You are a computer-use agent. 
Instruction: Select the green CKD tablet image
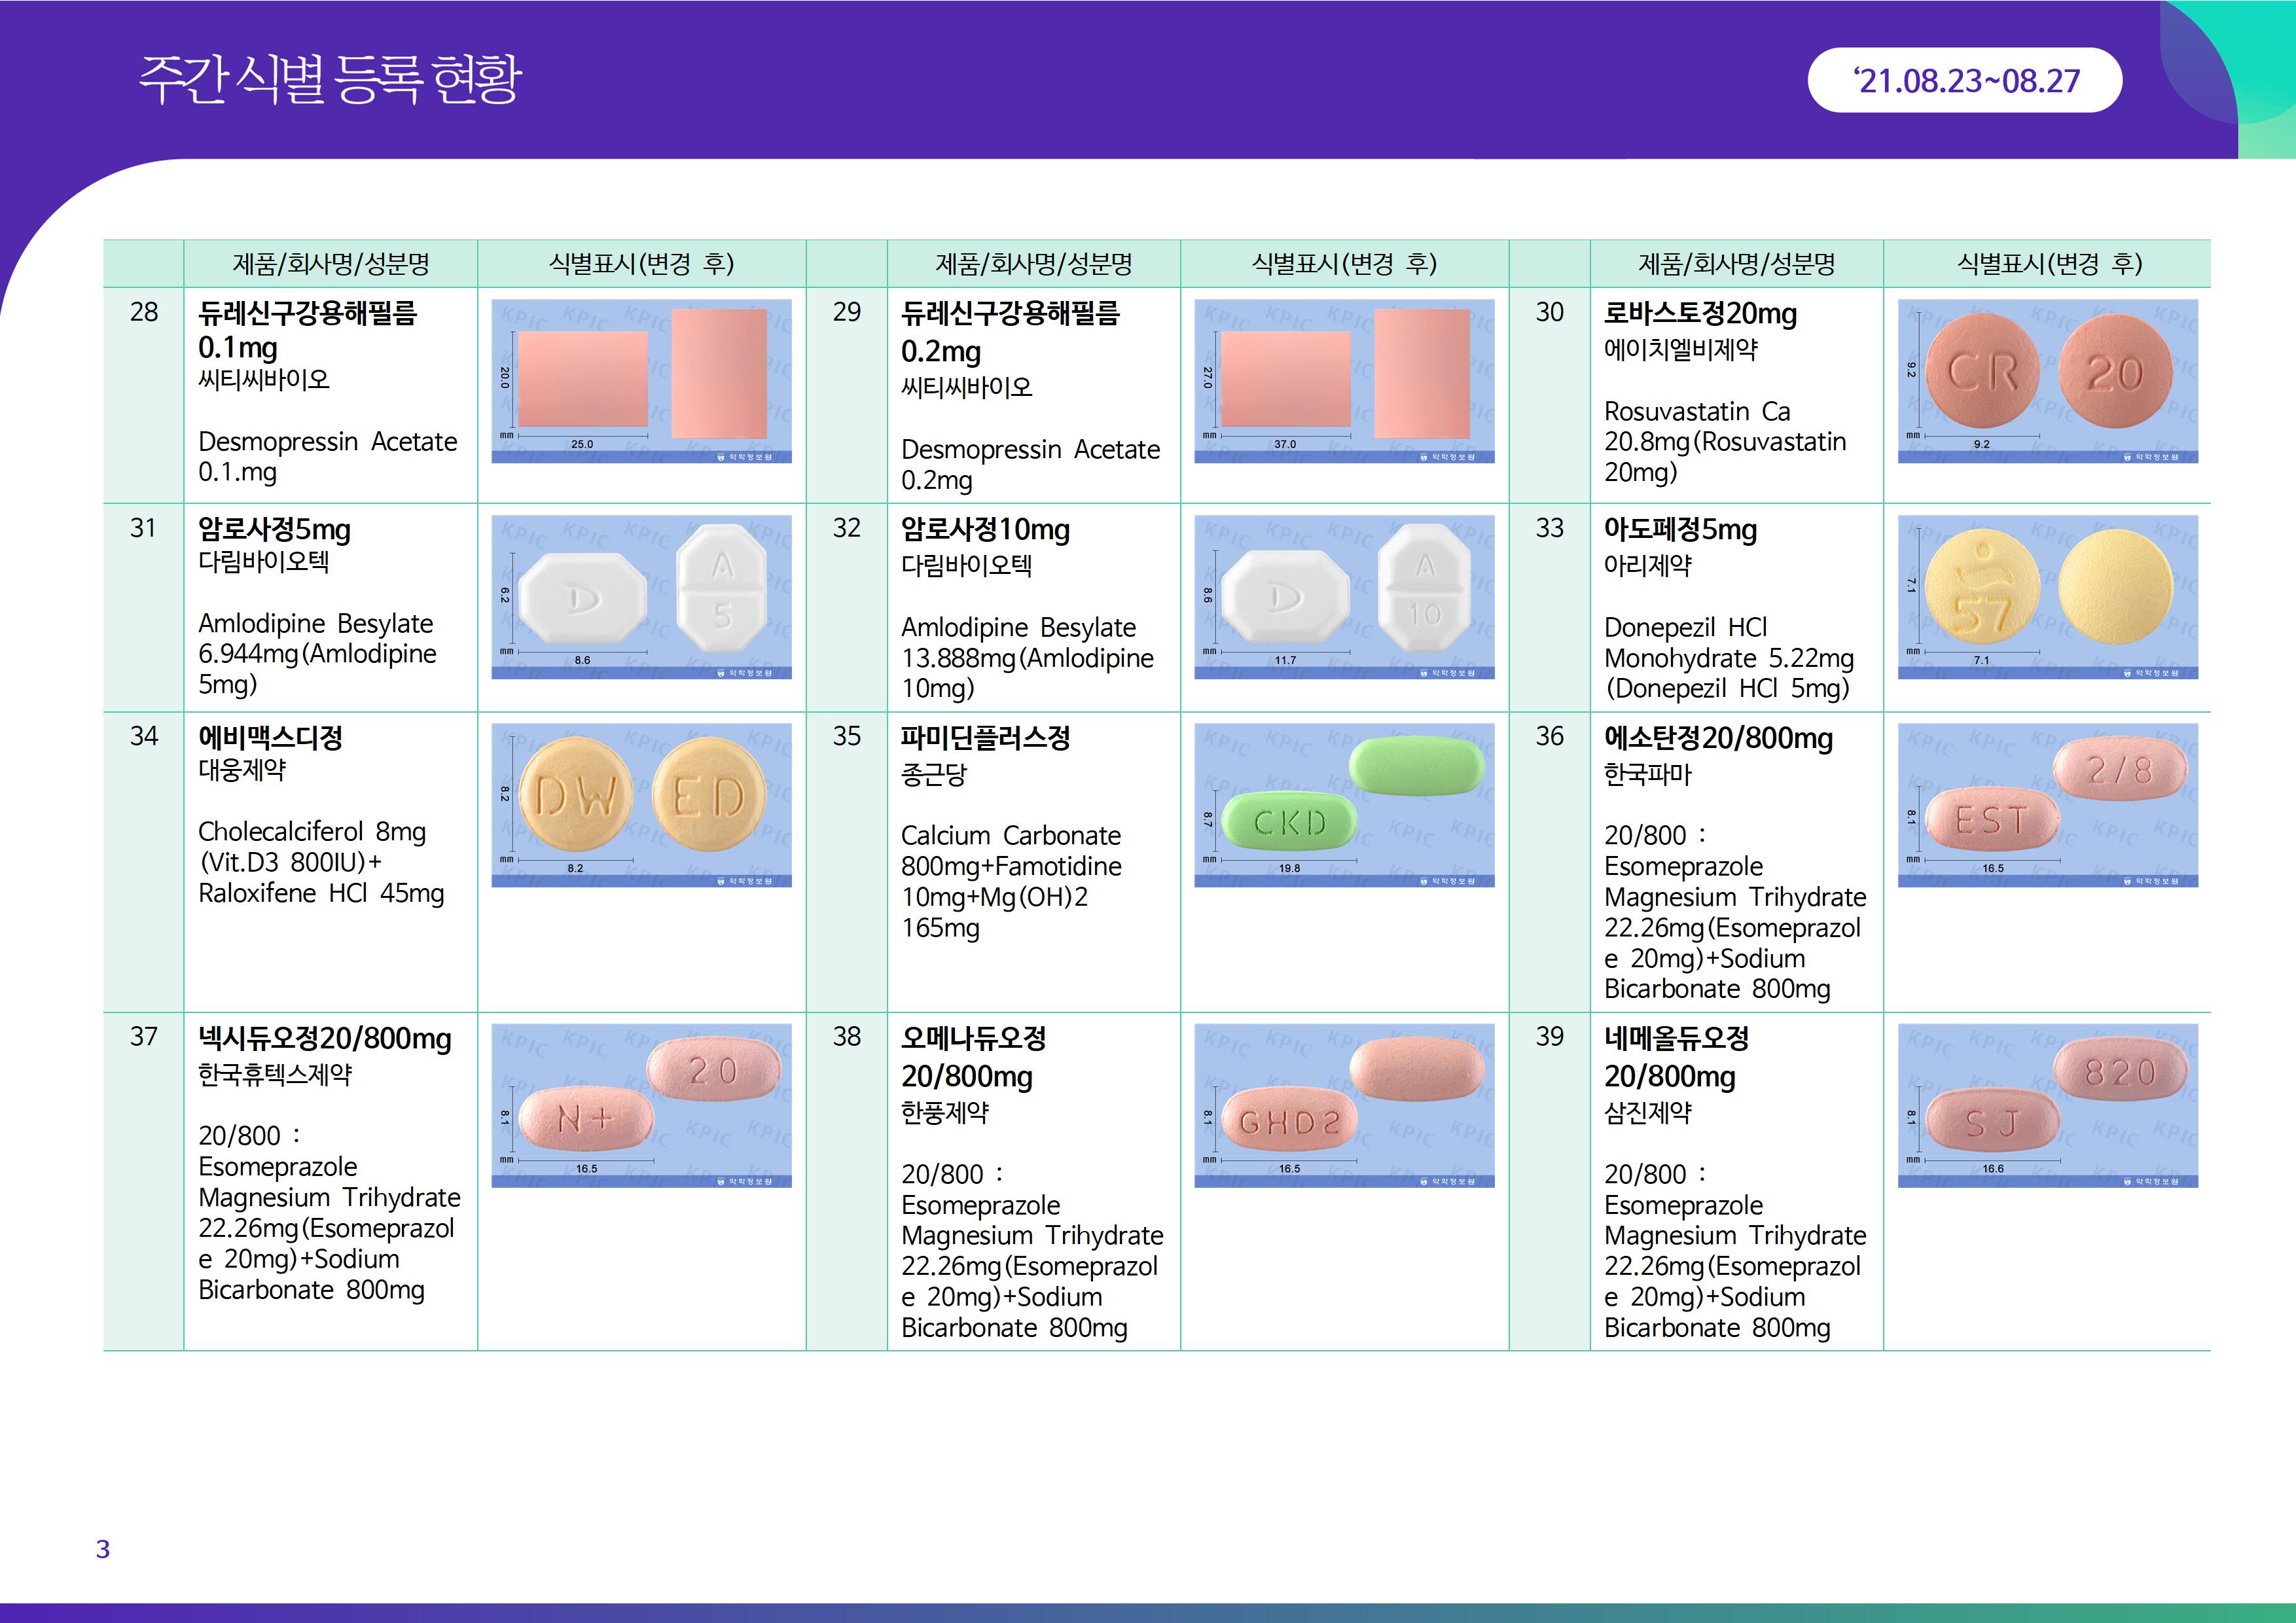(1344, 804)
